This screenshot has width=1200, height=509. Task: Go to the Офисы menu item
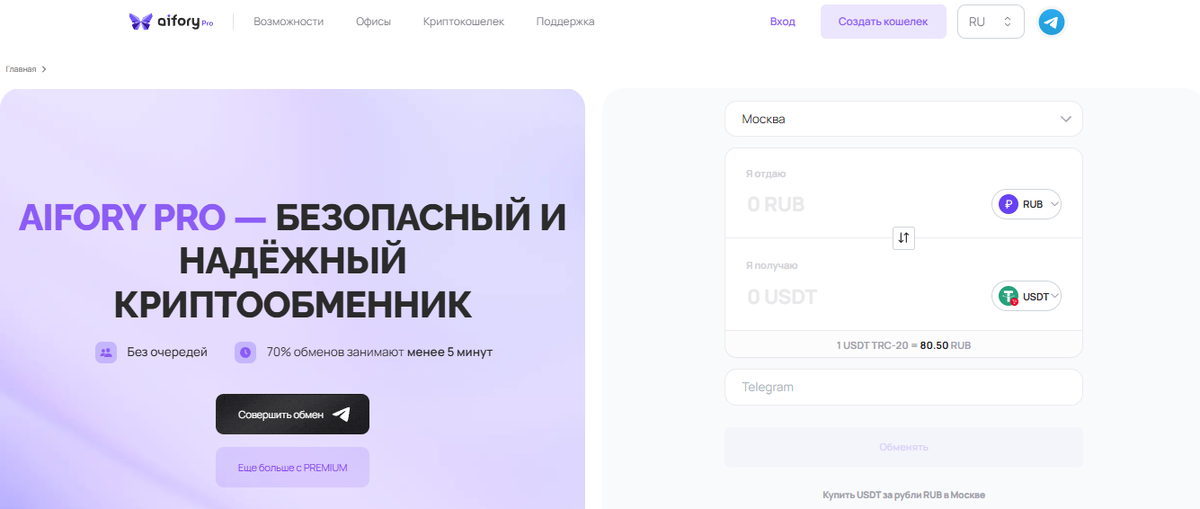[373, 21]
